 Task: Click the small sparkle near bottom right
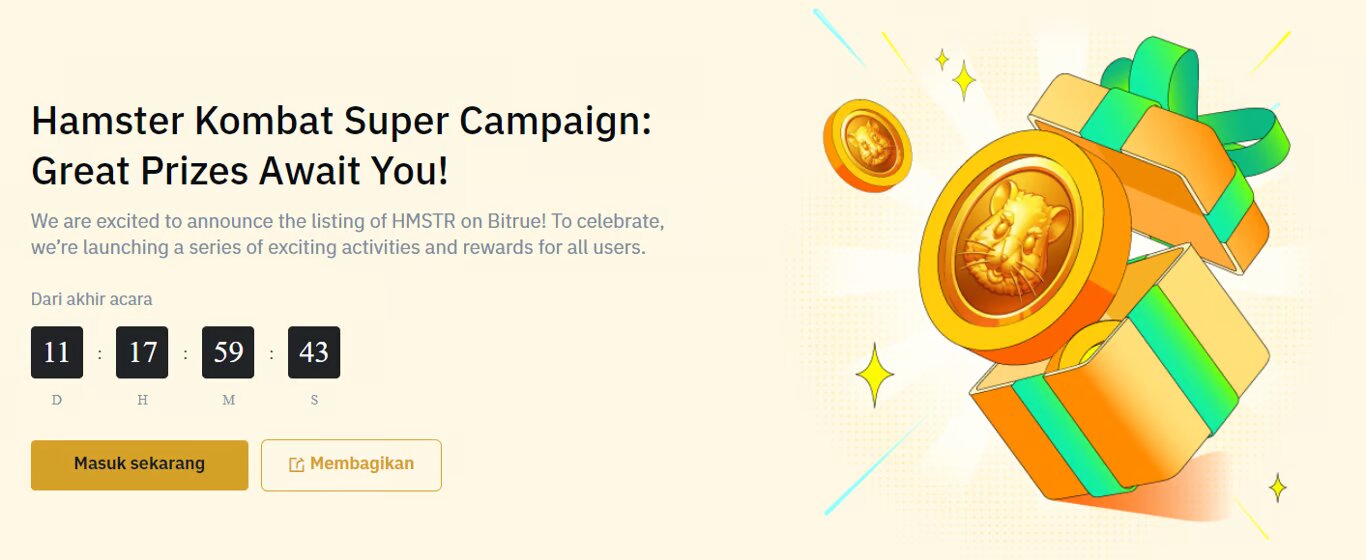click(x=1277, y=488)
